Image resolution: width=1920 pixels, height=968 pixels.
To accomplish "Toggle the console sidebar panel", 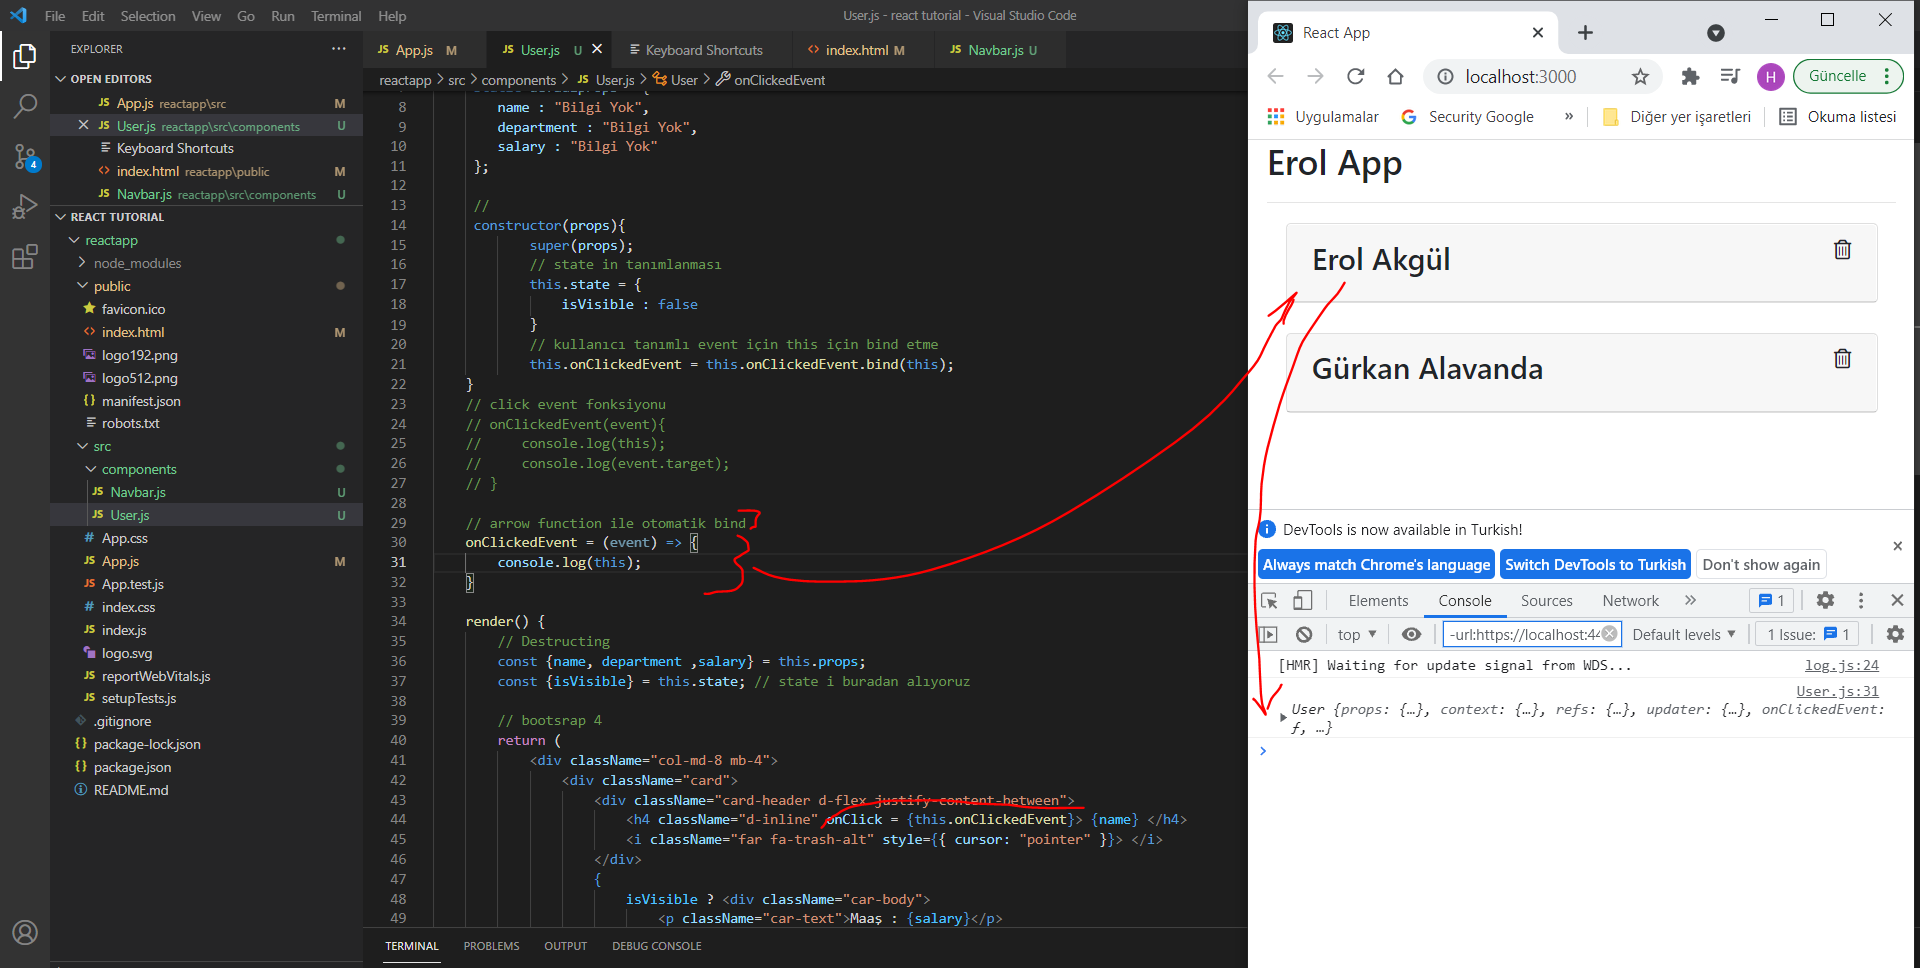I will (x=1269, y=635).
